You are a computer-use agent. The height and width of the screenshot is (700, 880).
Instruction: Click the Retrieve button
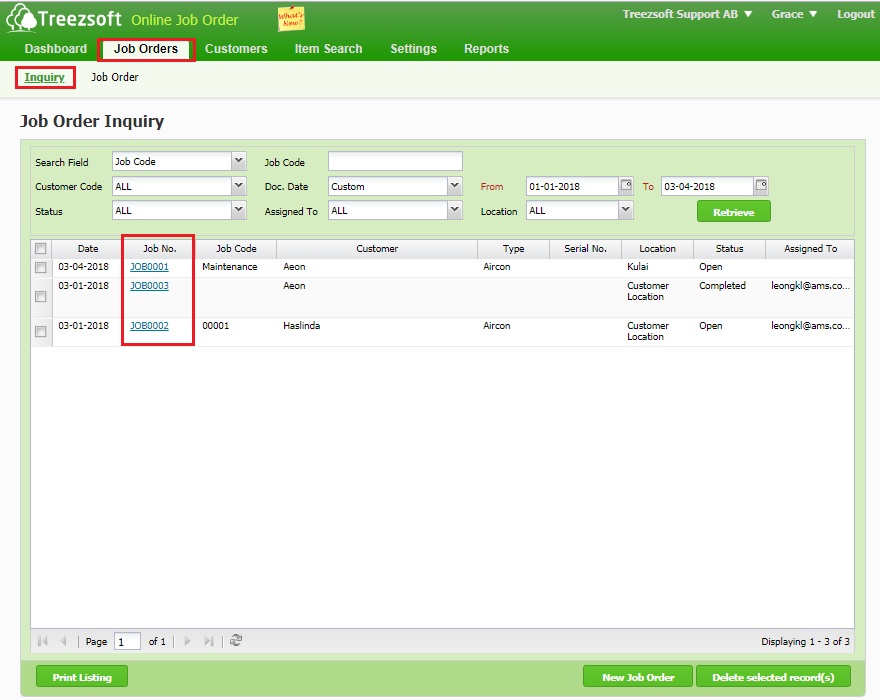coord(734,212)
